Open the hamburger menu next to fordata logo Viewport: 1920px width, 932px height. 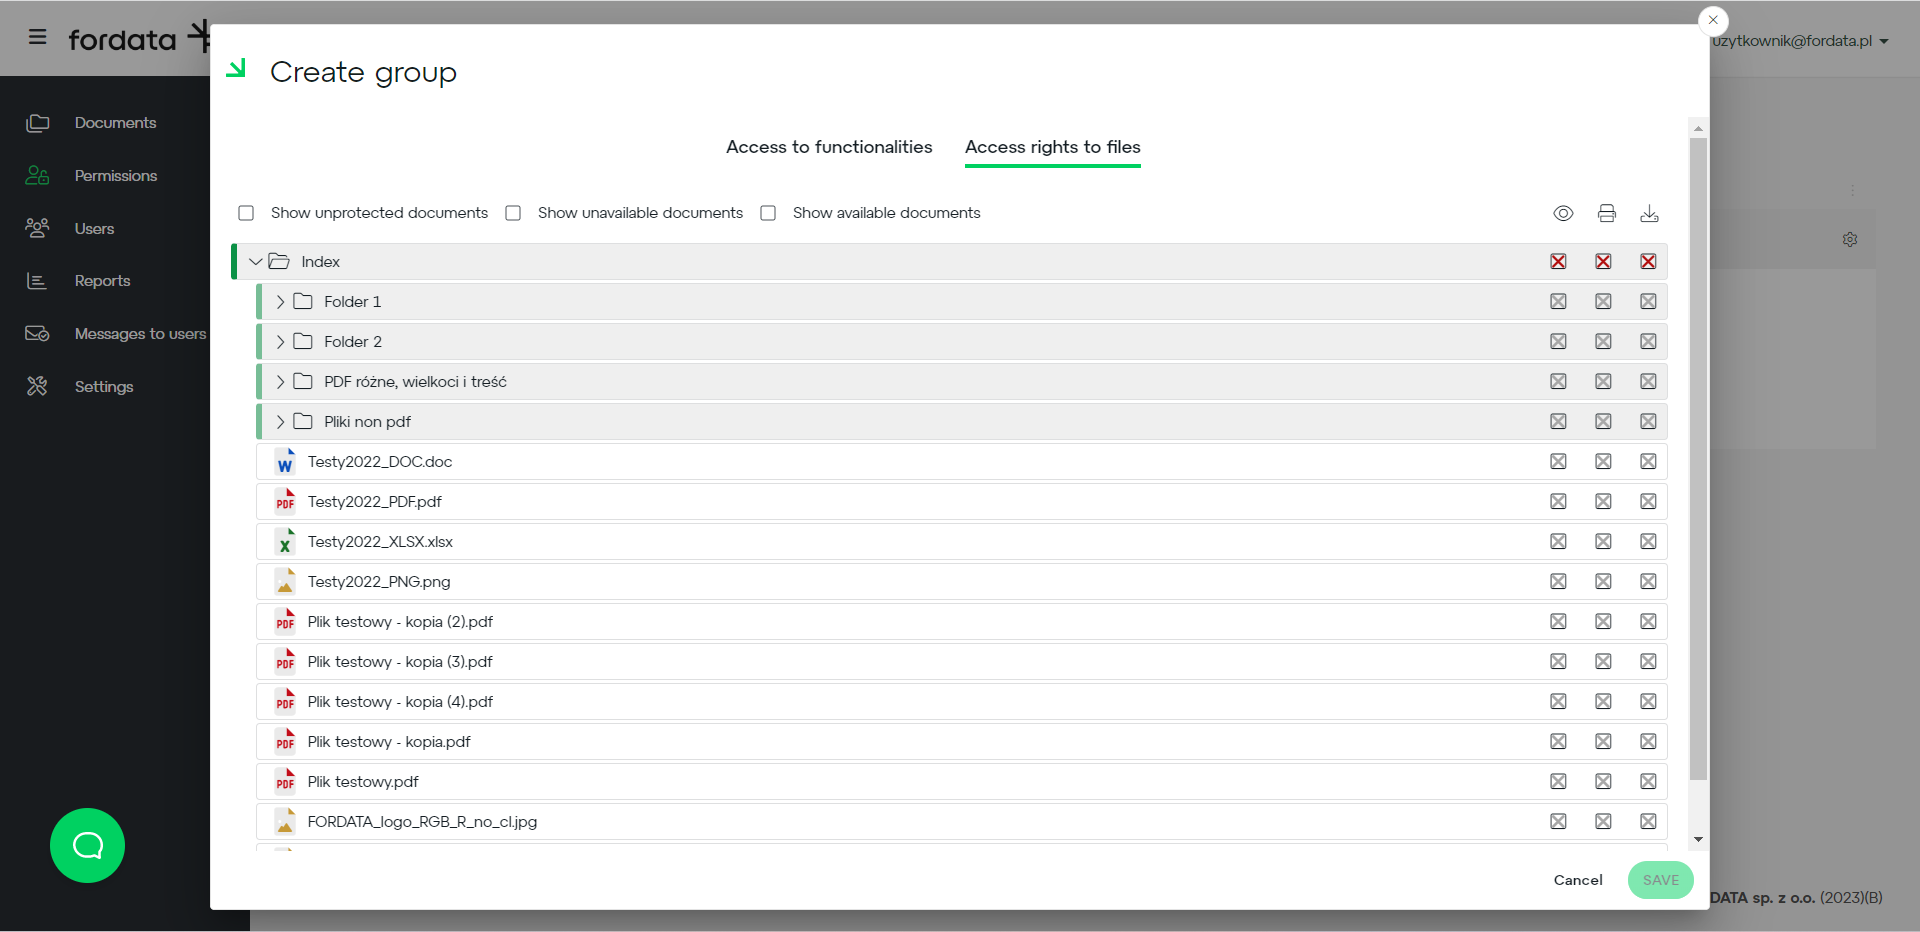coord(37,37)
